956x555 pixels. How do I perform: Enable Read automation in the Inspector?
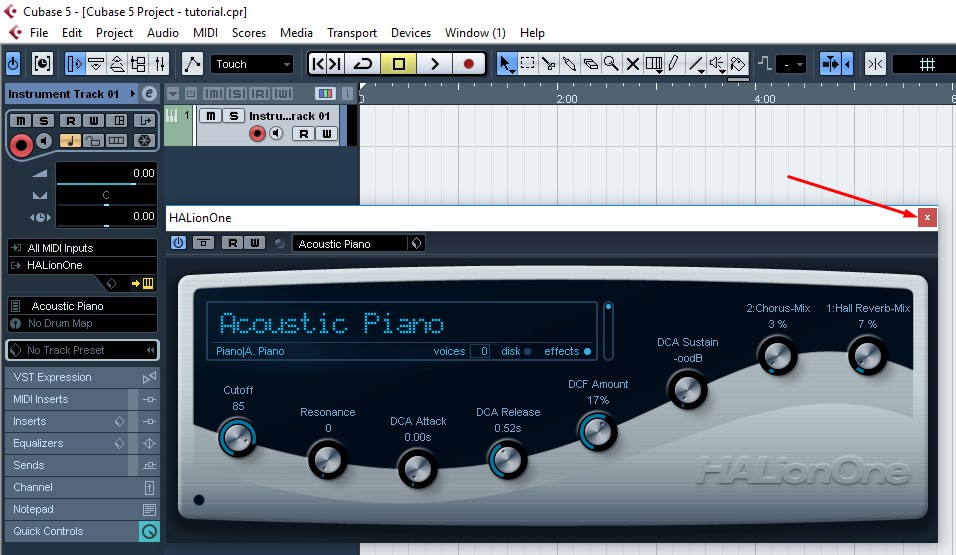pos(71,121)
